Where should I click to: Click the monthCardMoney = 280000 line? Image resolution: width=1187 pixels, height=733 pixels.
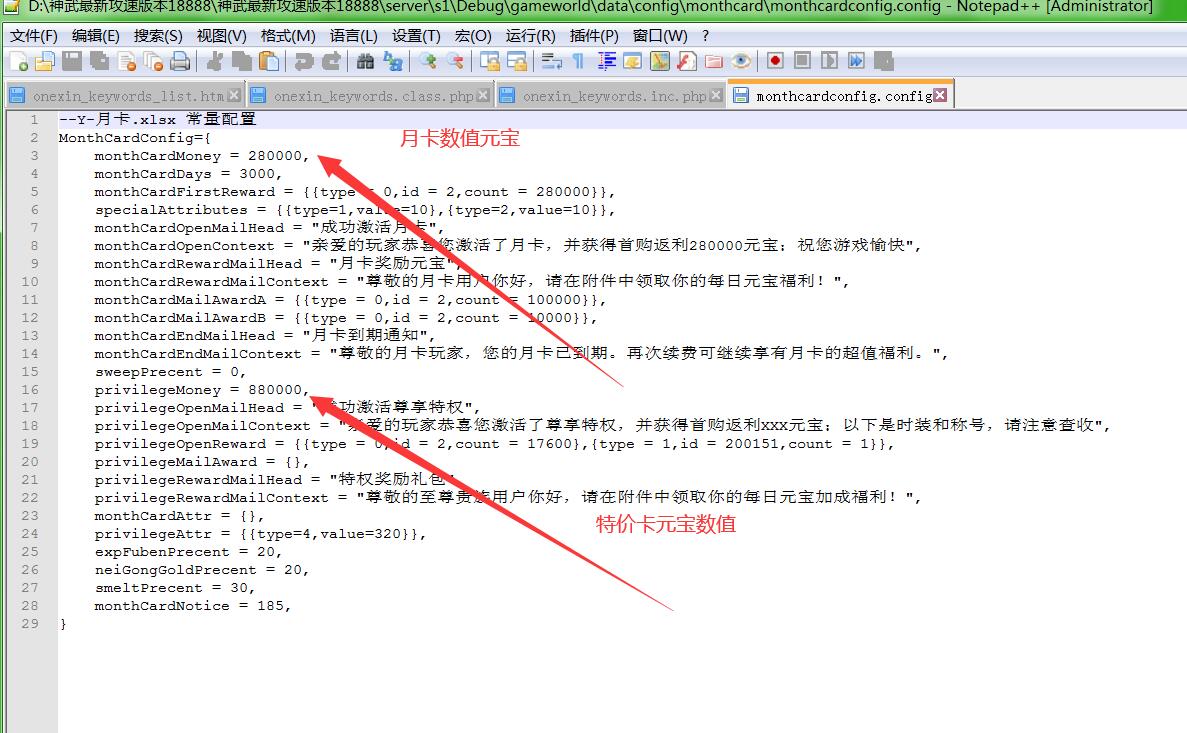(x=201, y=156)
